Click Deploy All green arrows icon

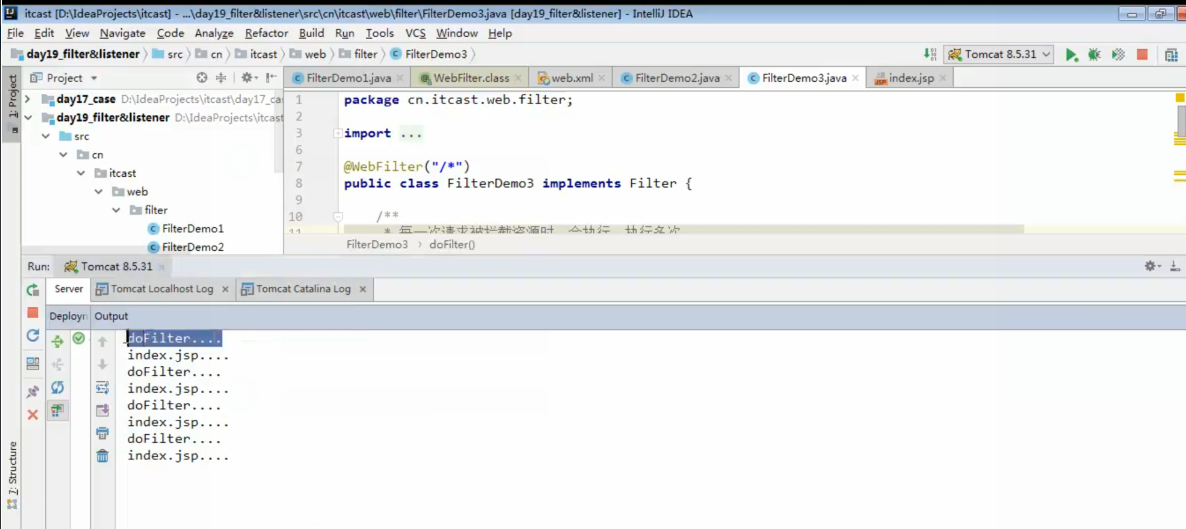57,342
